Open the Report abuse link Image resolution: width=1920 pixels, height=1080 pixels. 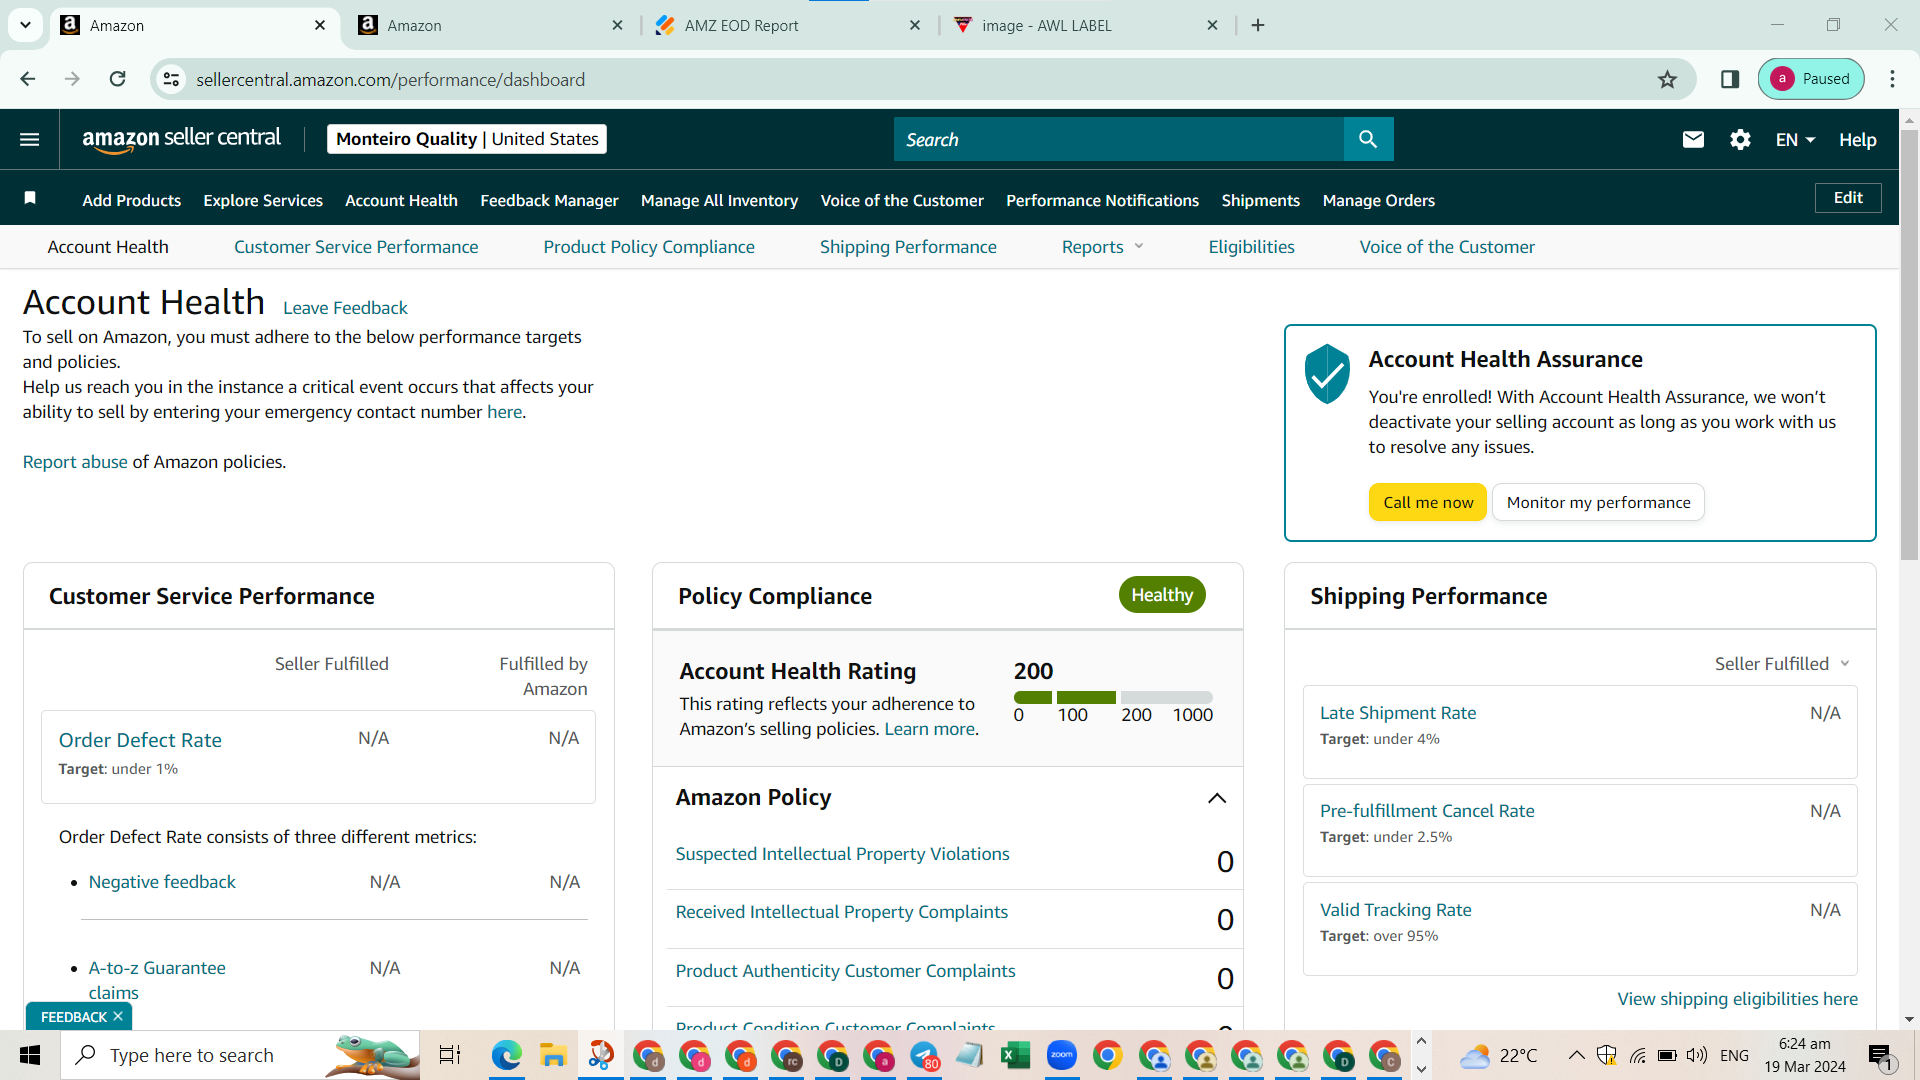pos(75,462)
